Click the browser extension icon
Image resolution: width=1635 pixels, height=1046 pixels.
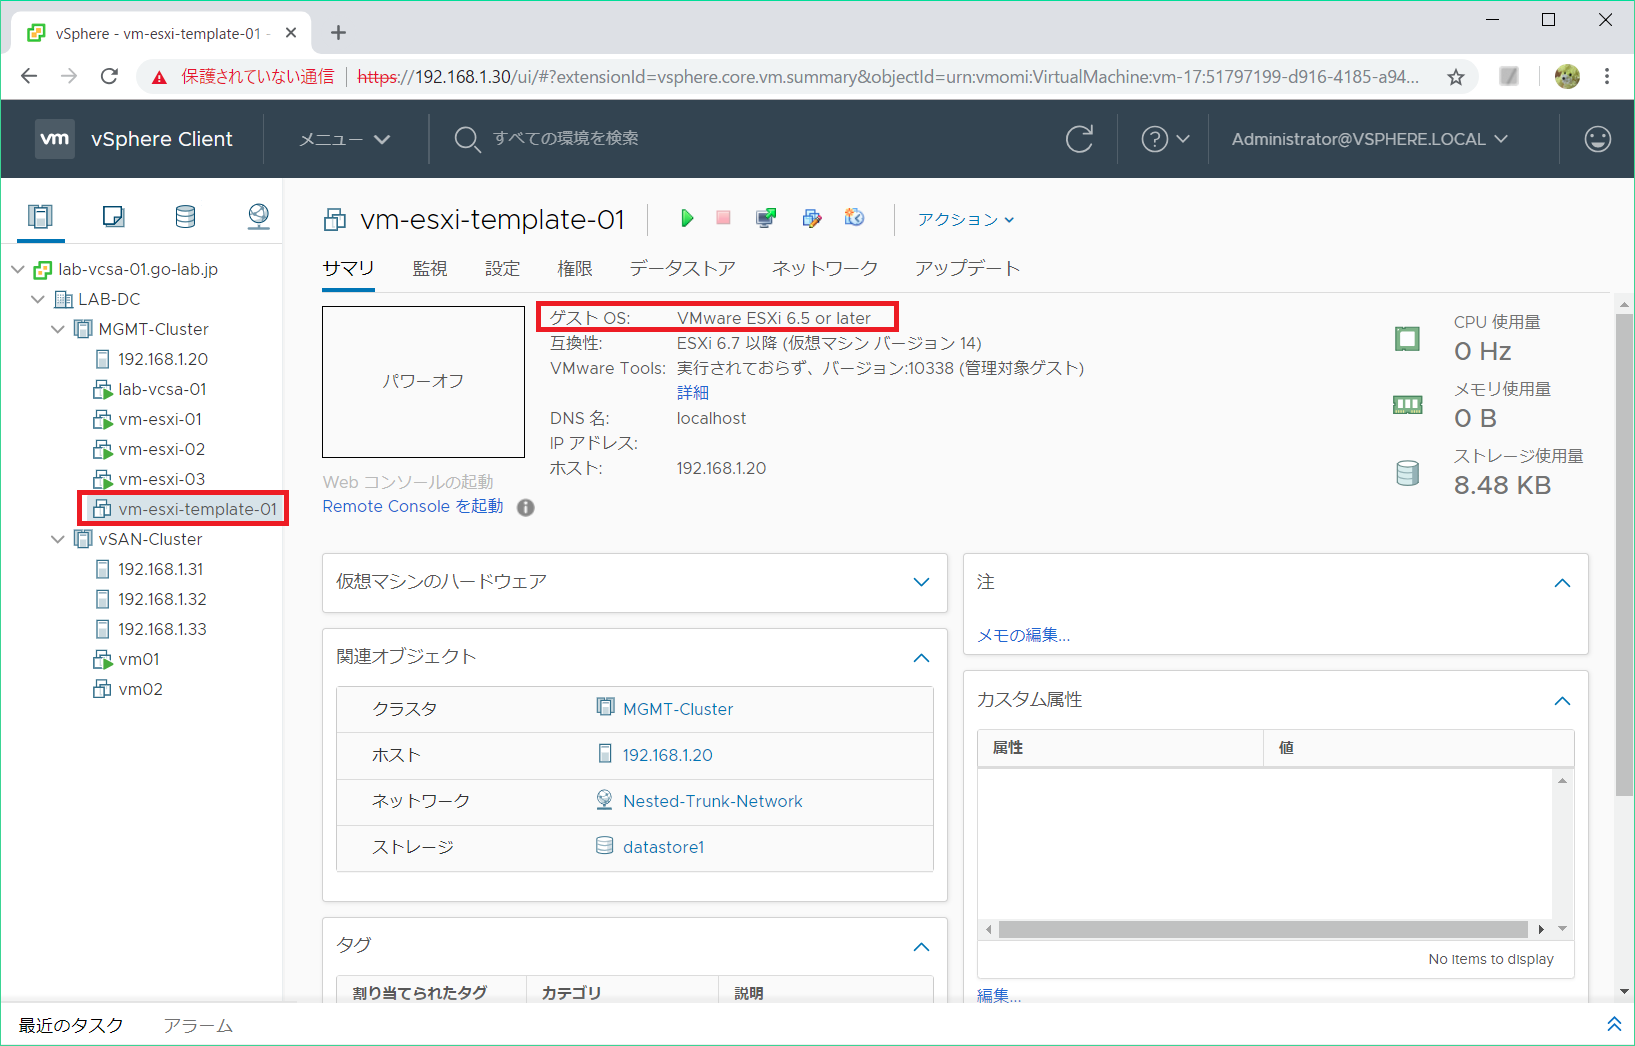[x=1509, y=76]
